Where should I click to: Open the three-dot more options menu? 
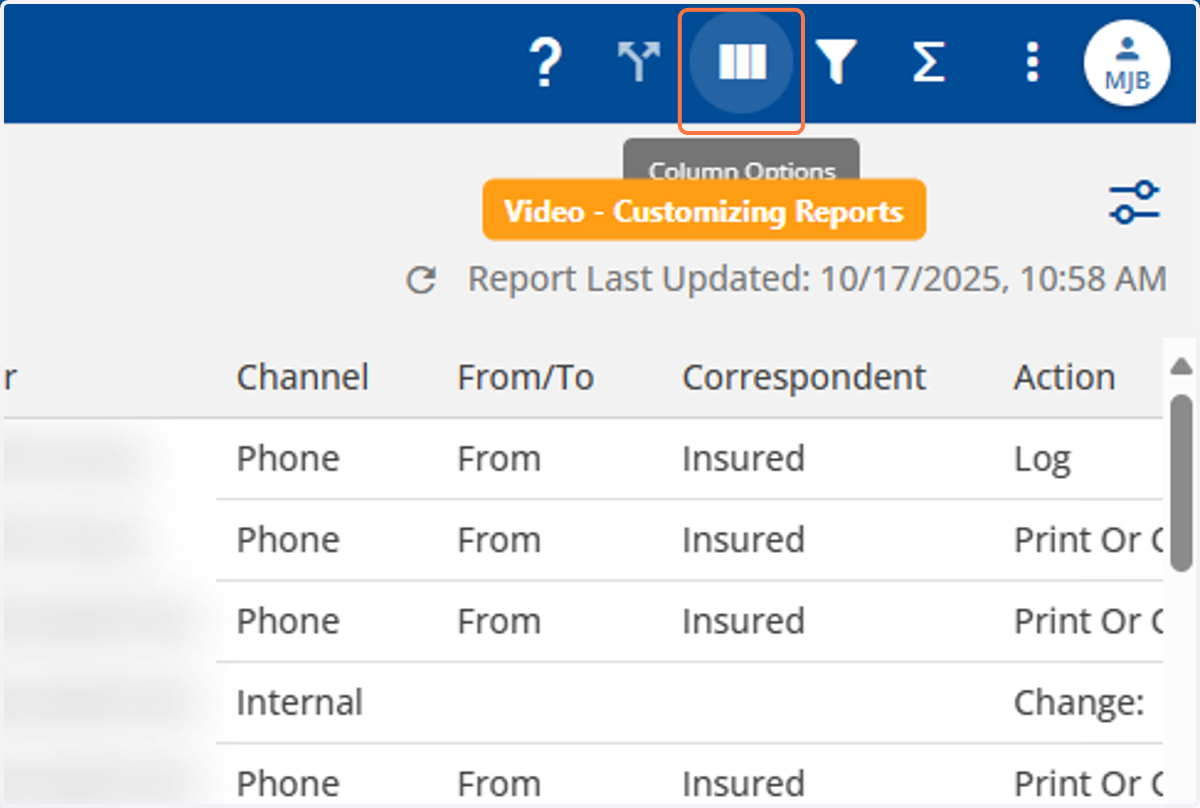1032,64
